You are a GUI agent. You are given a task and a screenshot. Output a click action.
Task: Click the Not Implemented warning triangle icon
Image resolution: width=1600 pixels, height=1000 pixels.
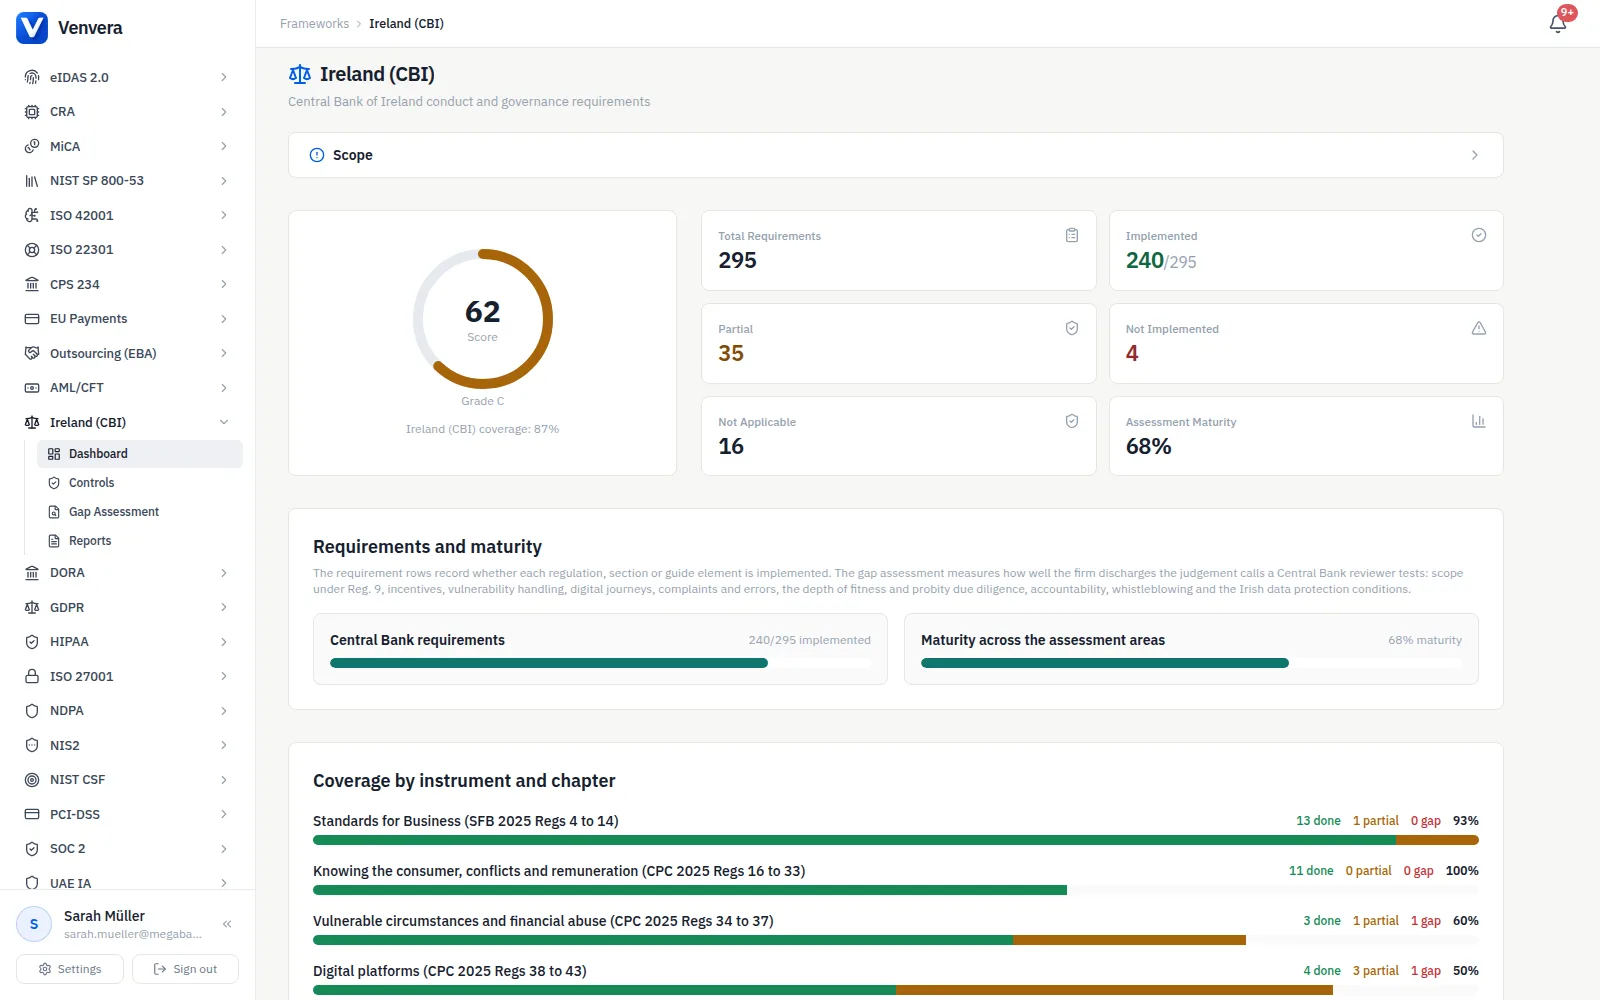(x=1479, y=328)
